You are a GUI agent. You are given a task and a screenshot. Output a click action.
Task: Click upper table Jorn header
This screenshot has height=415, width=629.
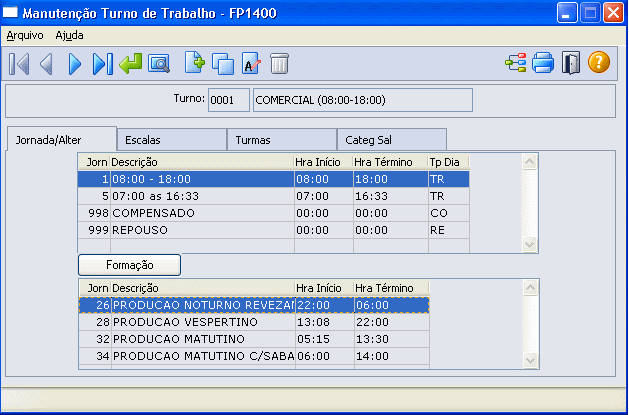95,162
